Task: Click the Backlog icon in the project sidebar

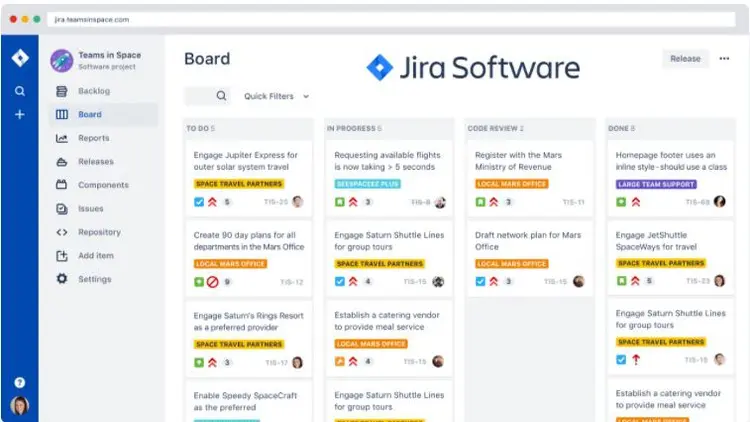Action: (x=62, y=91)
